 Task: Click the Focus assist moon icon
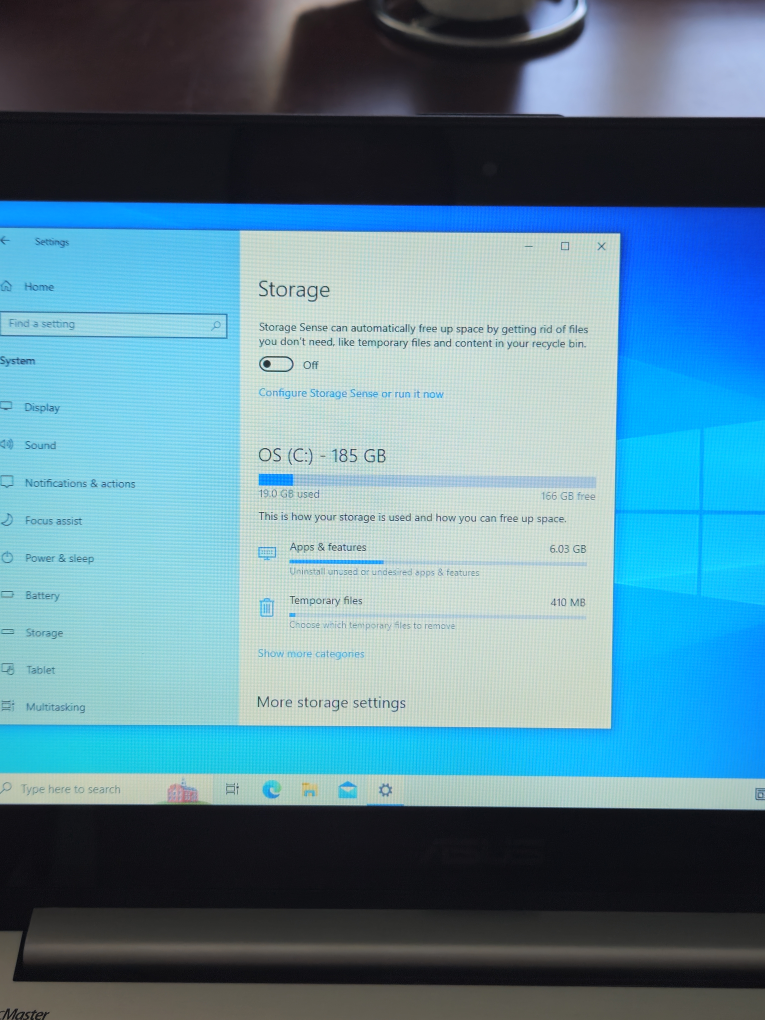[7, 520]
